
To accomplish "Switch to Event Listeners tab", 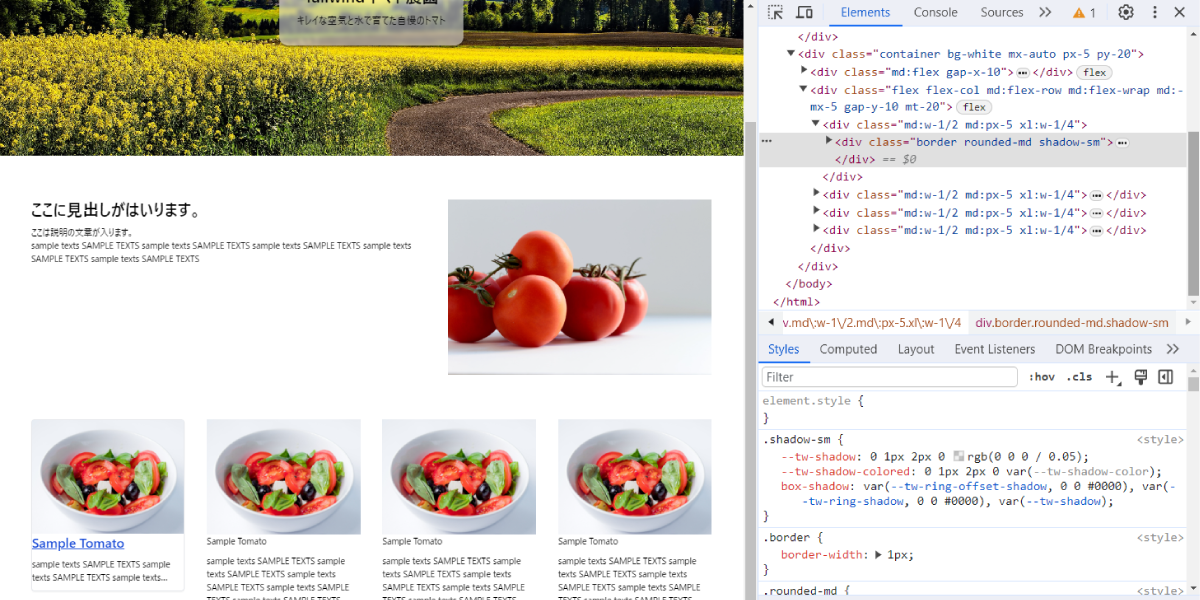I will pyautogui.click(x=994, y=349).
